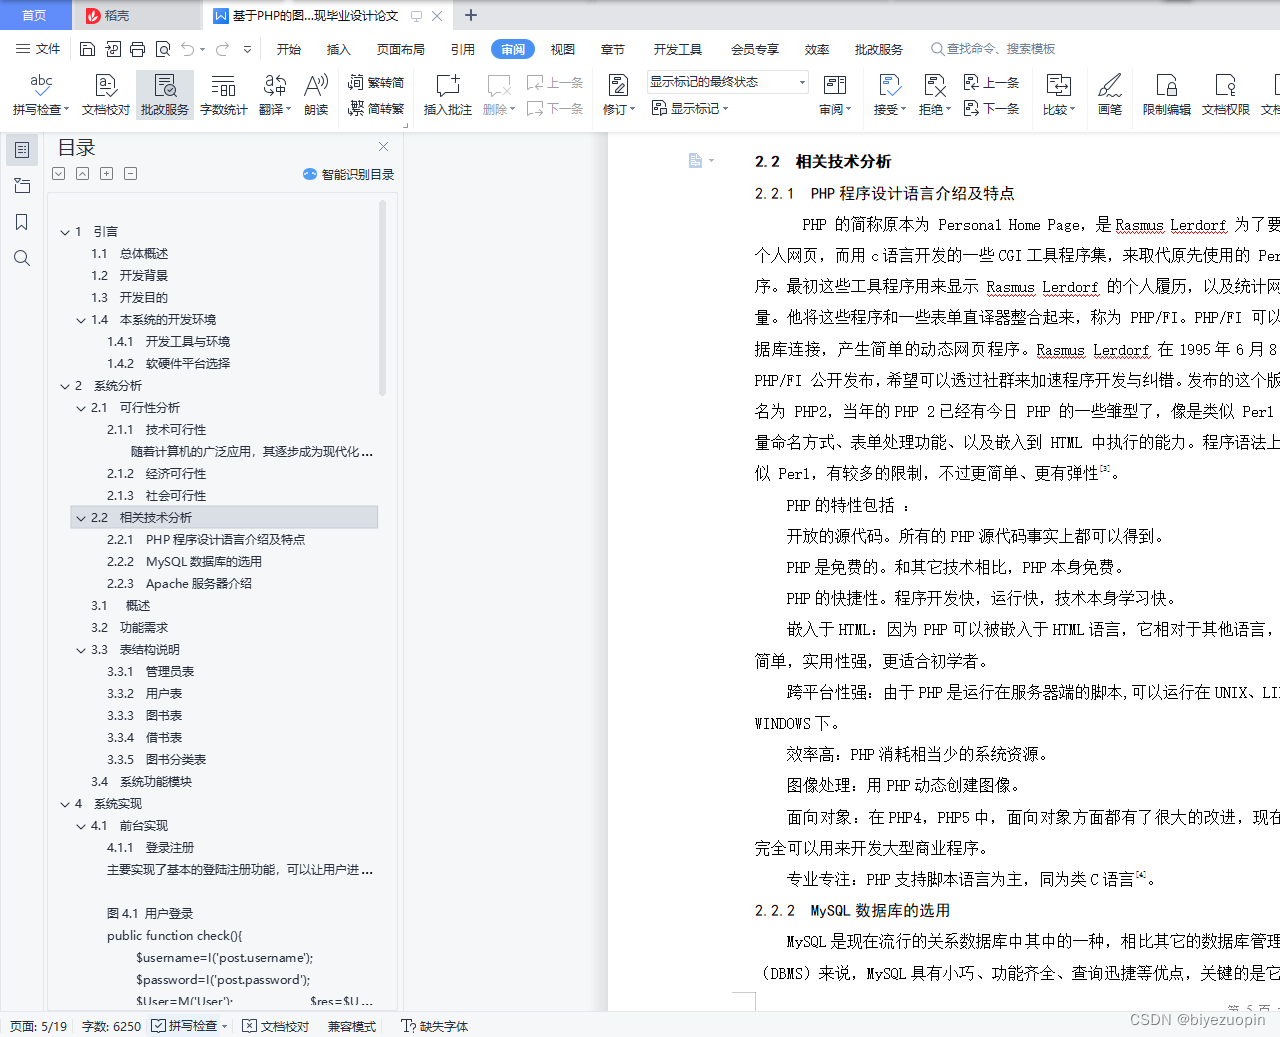The width and height of the screenshot is (1280, 1037).
Task: Open 批改服务 correction service
Action: tap(165, 95)
